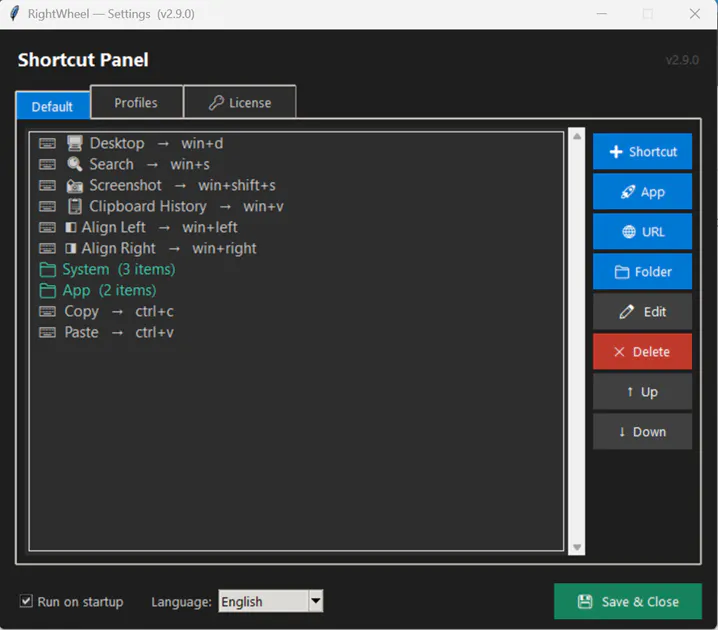718x630 pixels.
Task: Select the 'win+left' hotkey text
Action: pyautogui.click(x=210, y=228)
